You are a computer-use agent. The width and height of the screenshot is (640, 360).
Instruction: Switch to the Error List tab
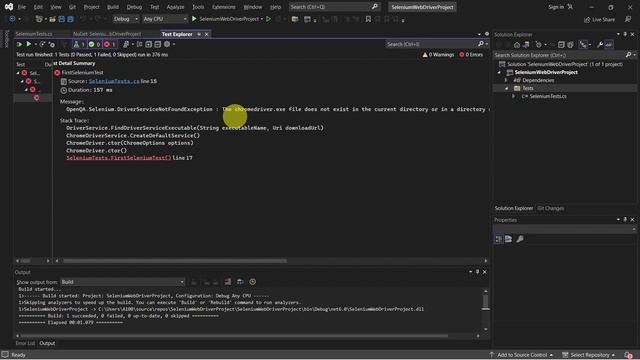(x=25, y=343)
